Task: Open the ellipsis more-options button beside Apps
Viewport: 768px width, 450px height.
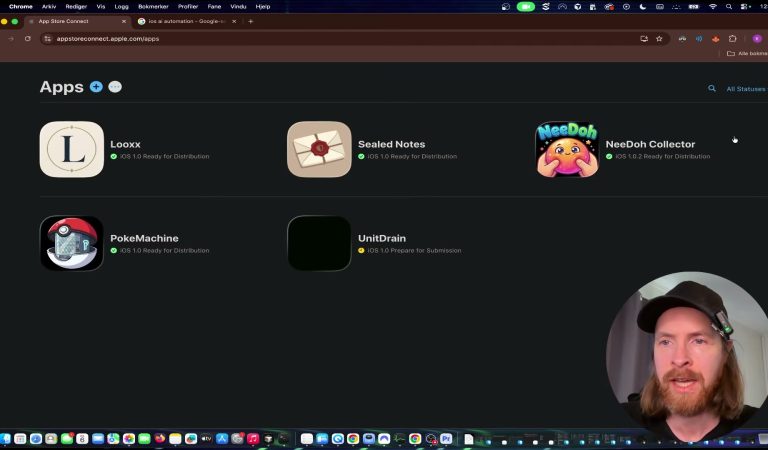Action: coord(115,87)
